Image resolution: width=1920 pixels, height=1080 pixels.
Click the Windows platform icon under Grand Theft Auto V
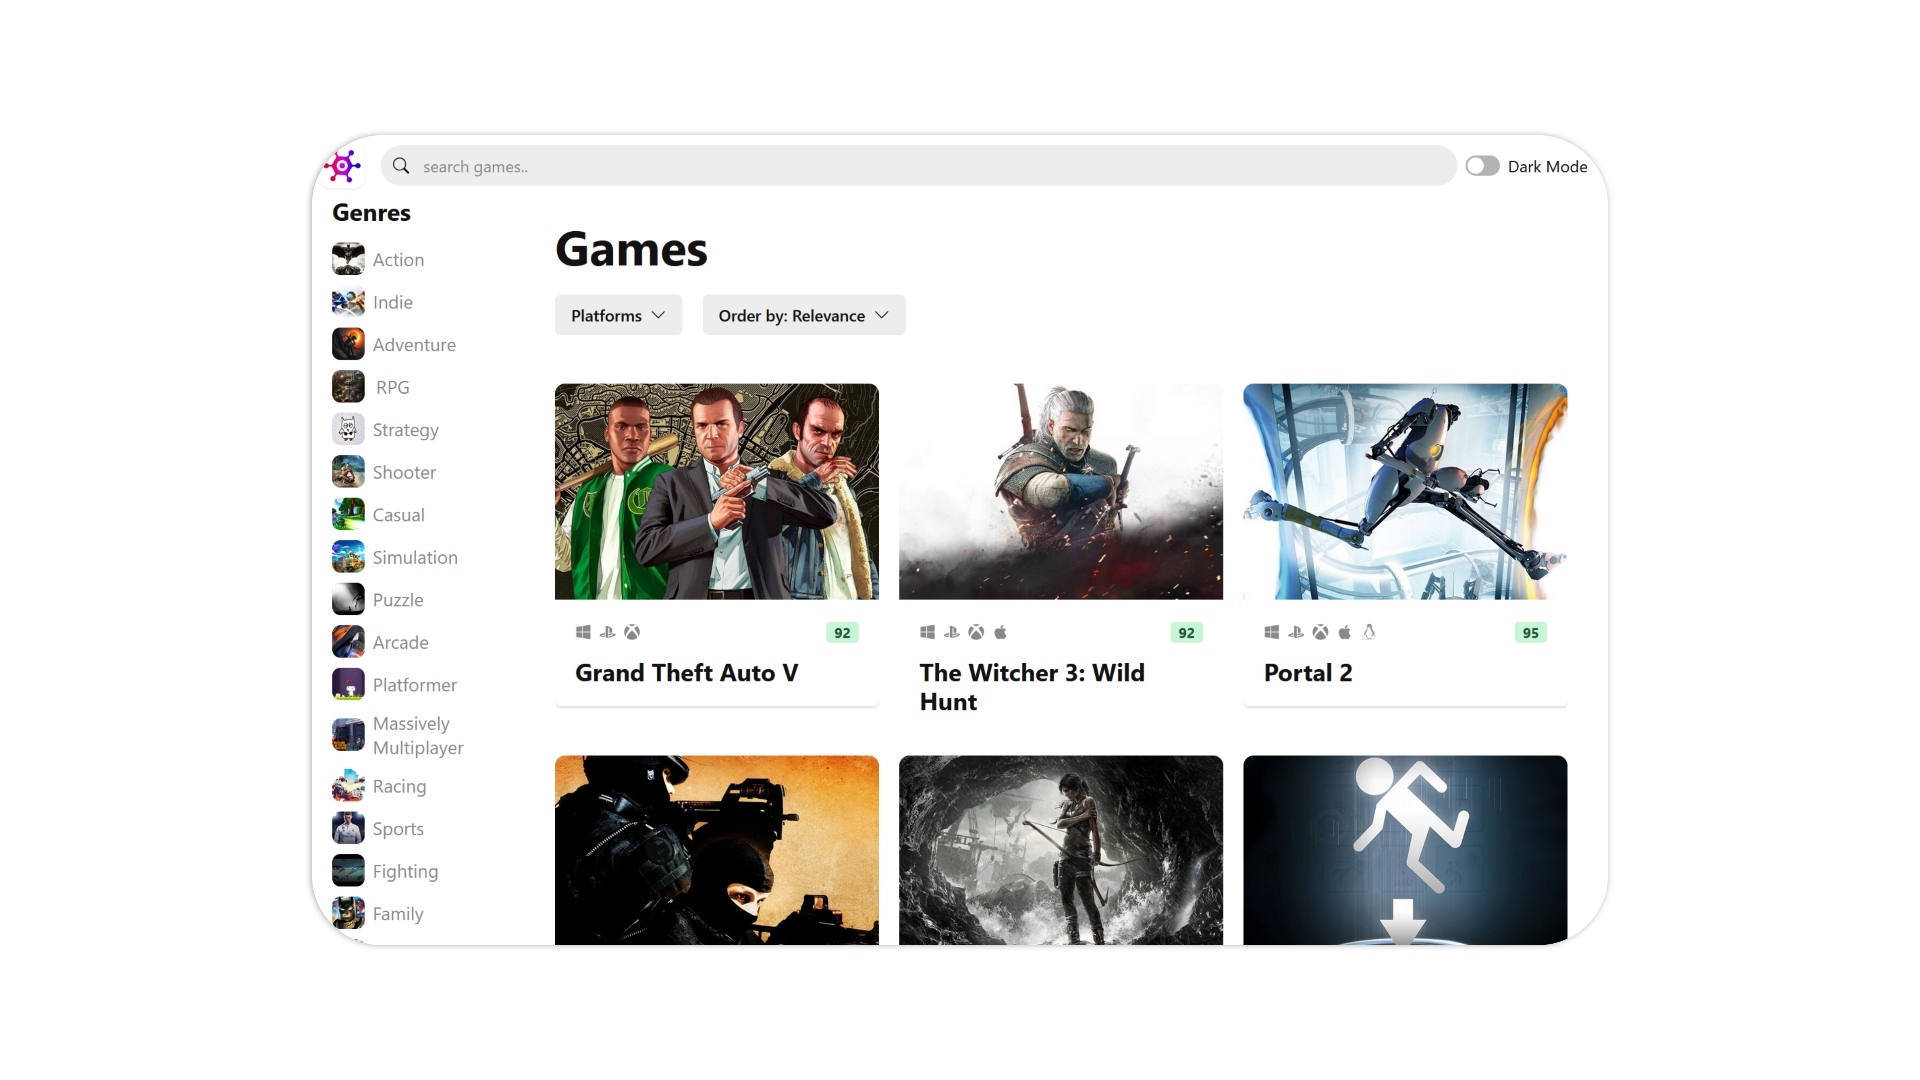583,632
